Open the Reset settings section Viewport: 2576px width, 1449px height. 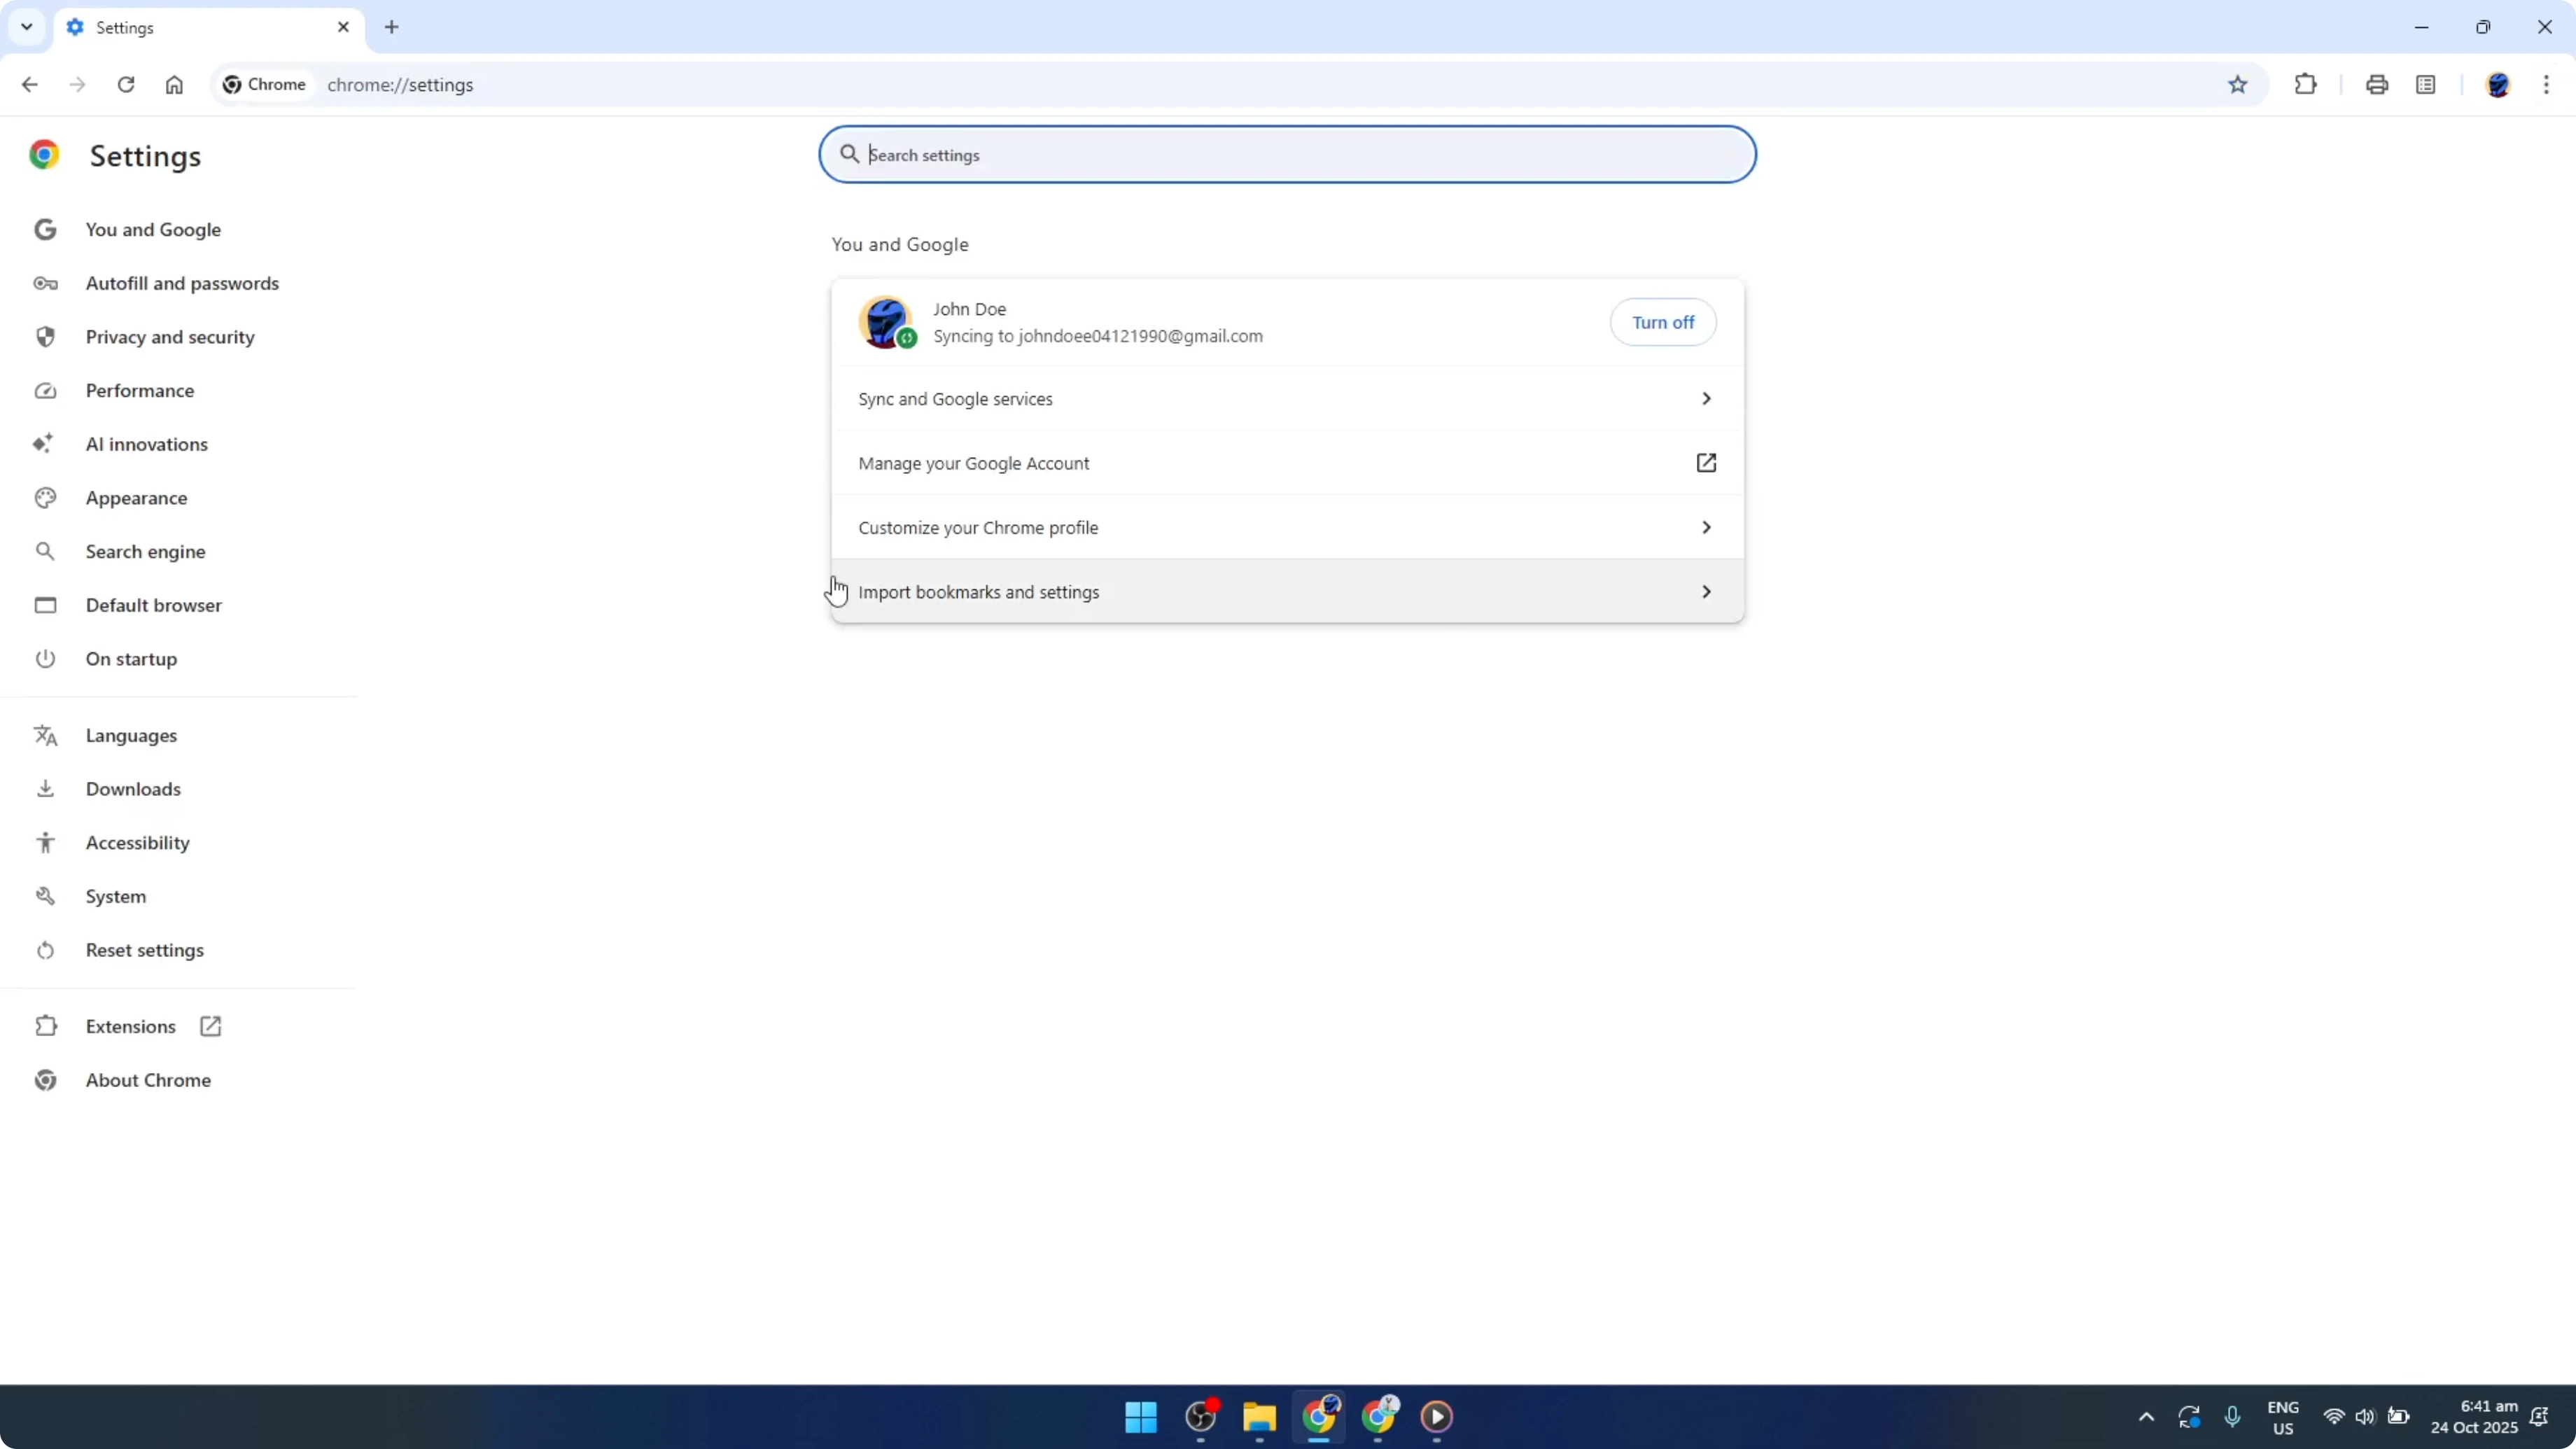(x=145, y=949)
